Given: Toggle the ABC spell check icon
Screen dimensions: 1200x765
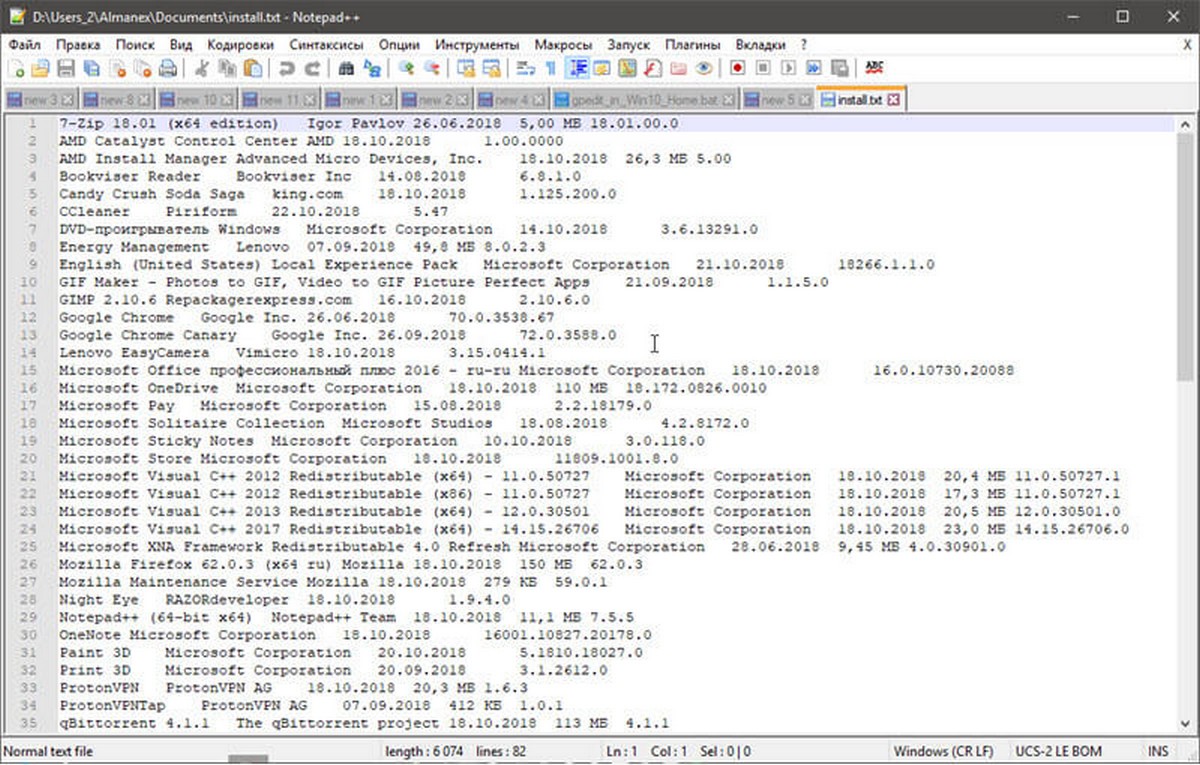Looking at the screenshot, I should click(874, 68).
